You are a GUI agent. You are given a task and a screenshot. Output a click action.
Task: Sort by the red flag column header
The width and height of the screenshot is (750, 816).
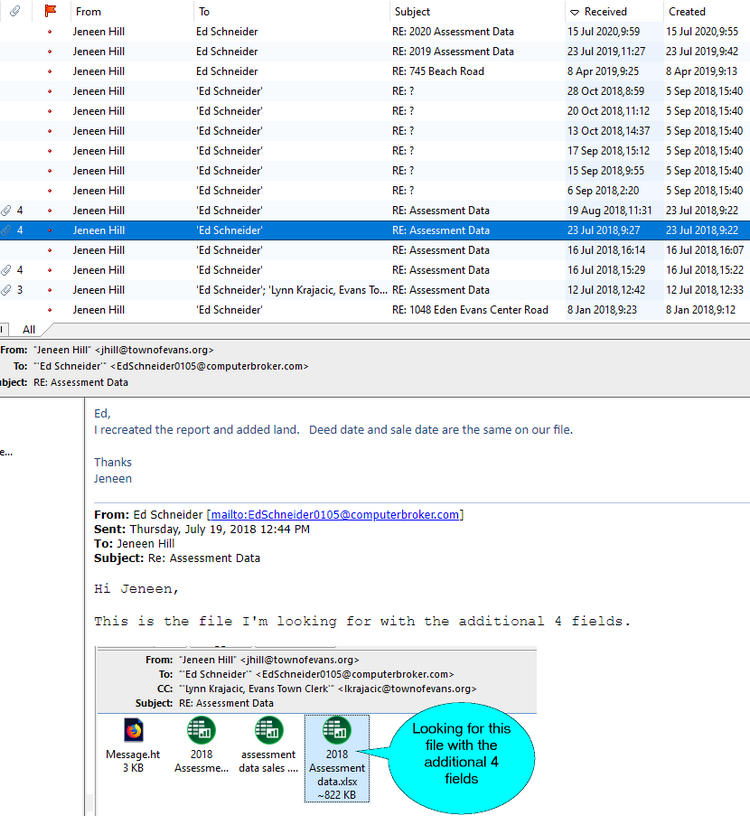(x=50, y=11)
